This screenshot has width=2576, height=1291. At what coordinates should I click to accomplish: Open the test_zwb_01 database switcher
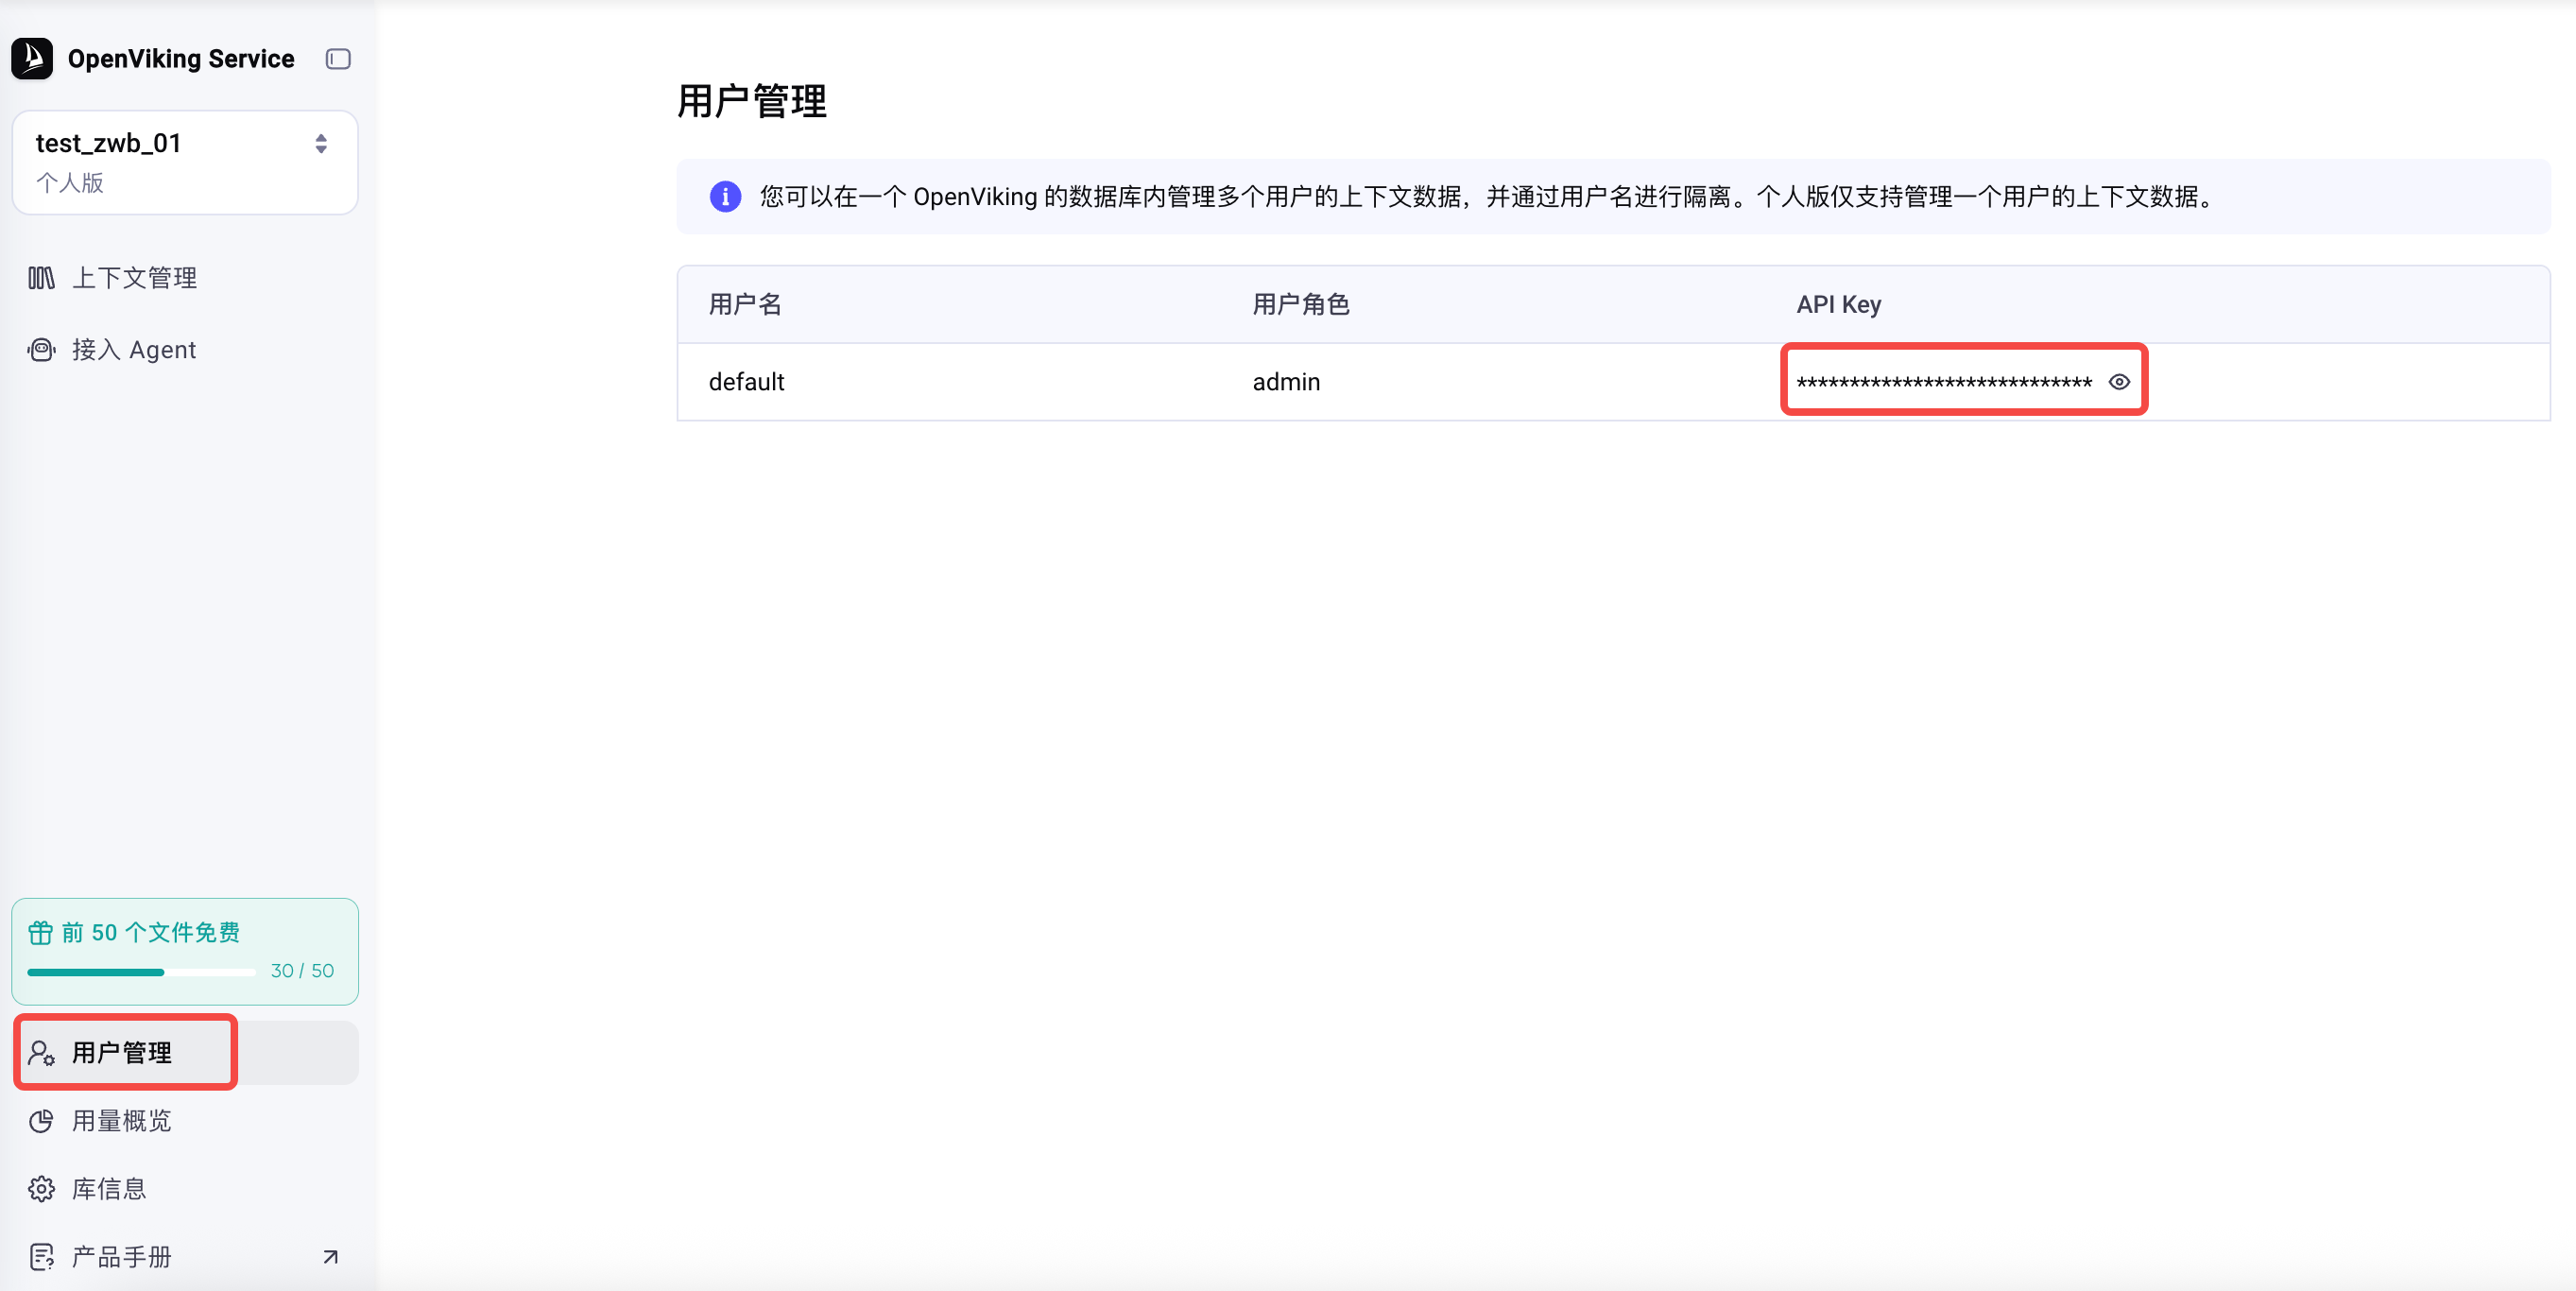coord(185,162)
